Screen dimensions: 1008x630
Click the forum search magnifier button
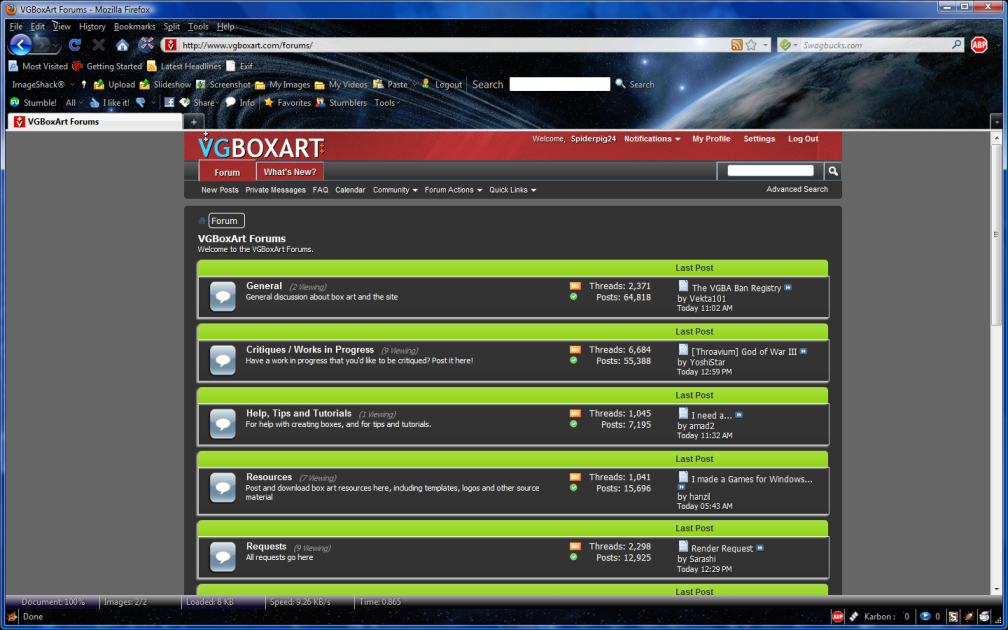[x=832, y=171]
